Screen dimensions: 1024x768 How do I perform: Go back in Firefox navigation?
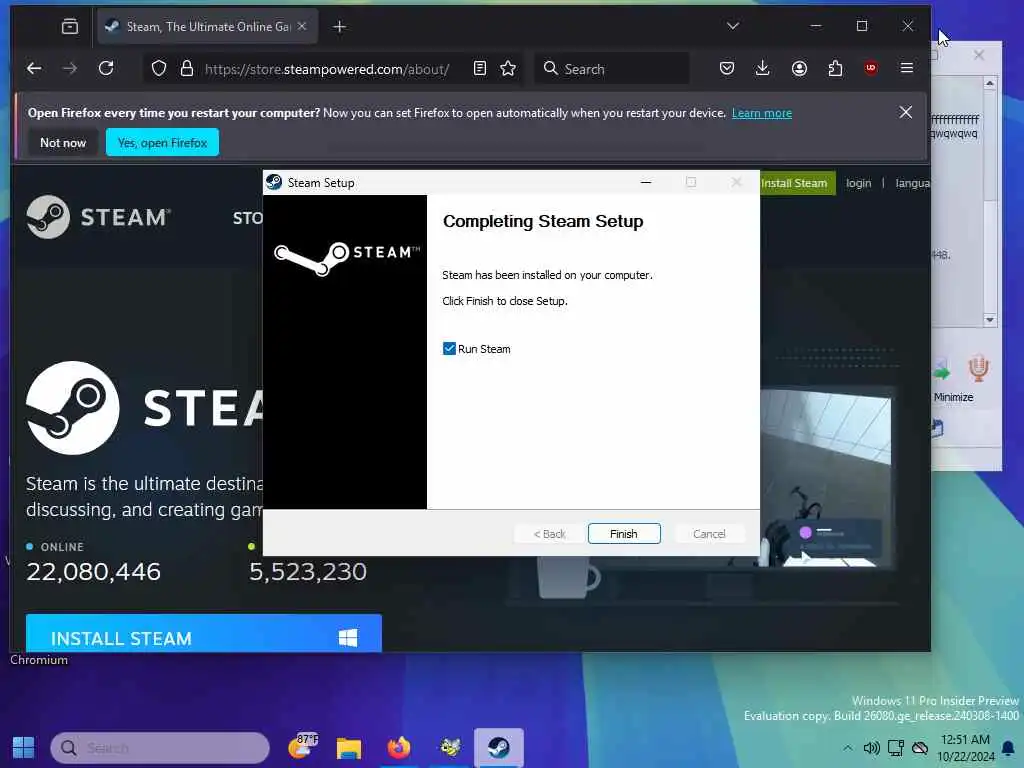pyautogui.click(x=34, y=69)
